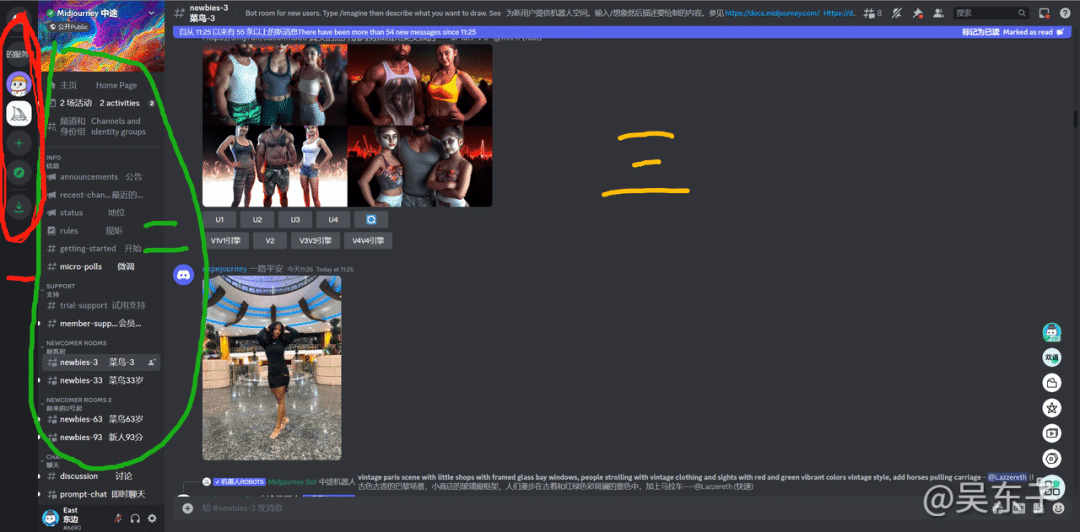Image resolution: width=1080 pixels, height=532 pixels.
Task: Click the notification mute bell icon
Action: (896, 13)
